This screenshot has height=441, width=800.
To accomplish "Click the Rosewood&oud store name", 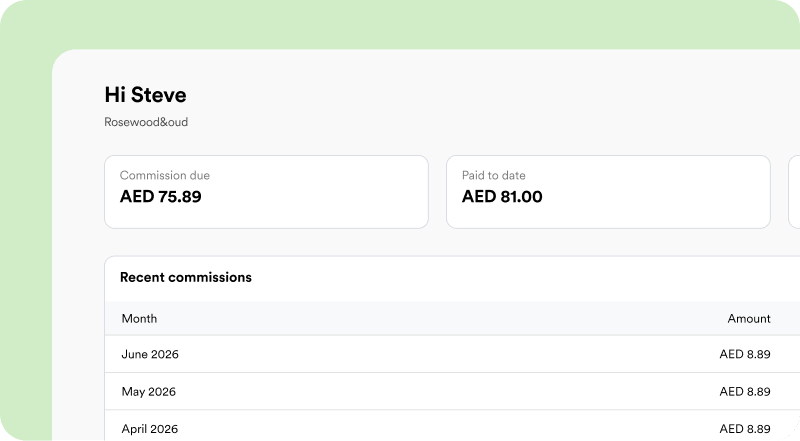I will point(146,122).
